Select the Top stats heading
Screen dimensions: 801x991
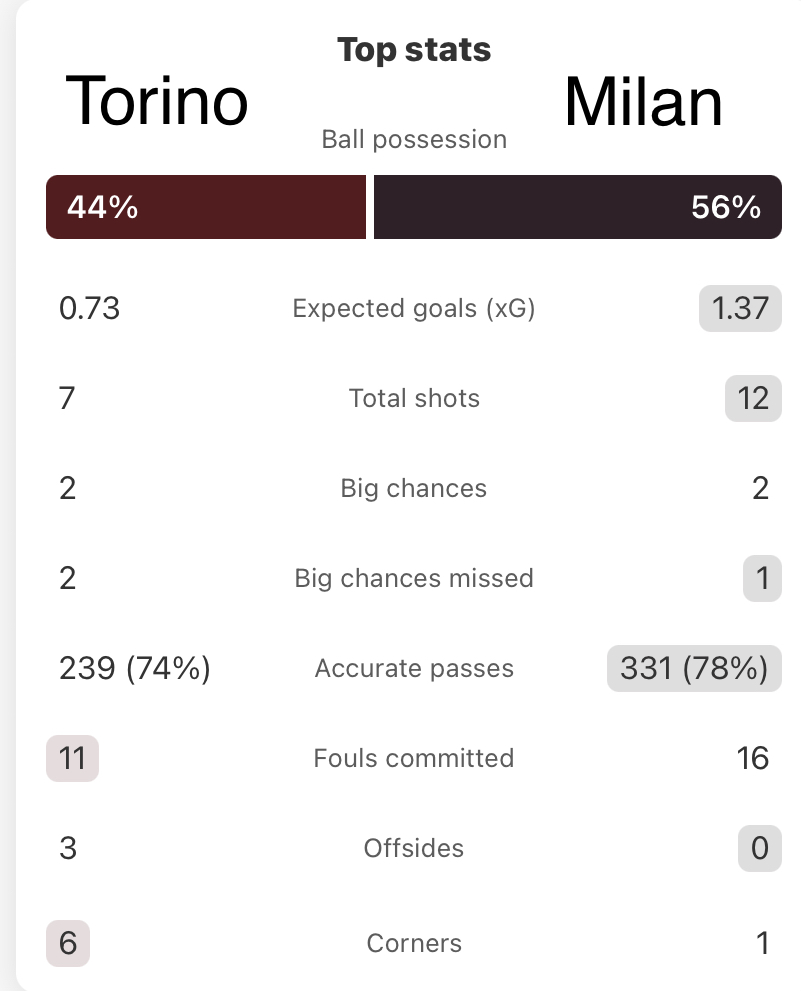[414, 49]
